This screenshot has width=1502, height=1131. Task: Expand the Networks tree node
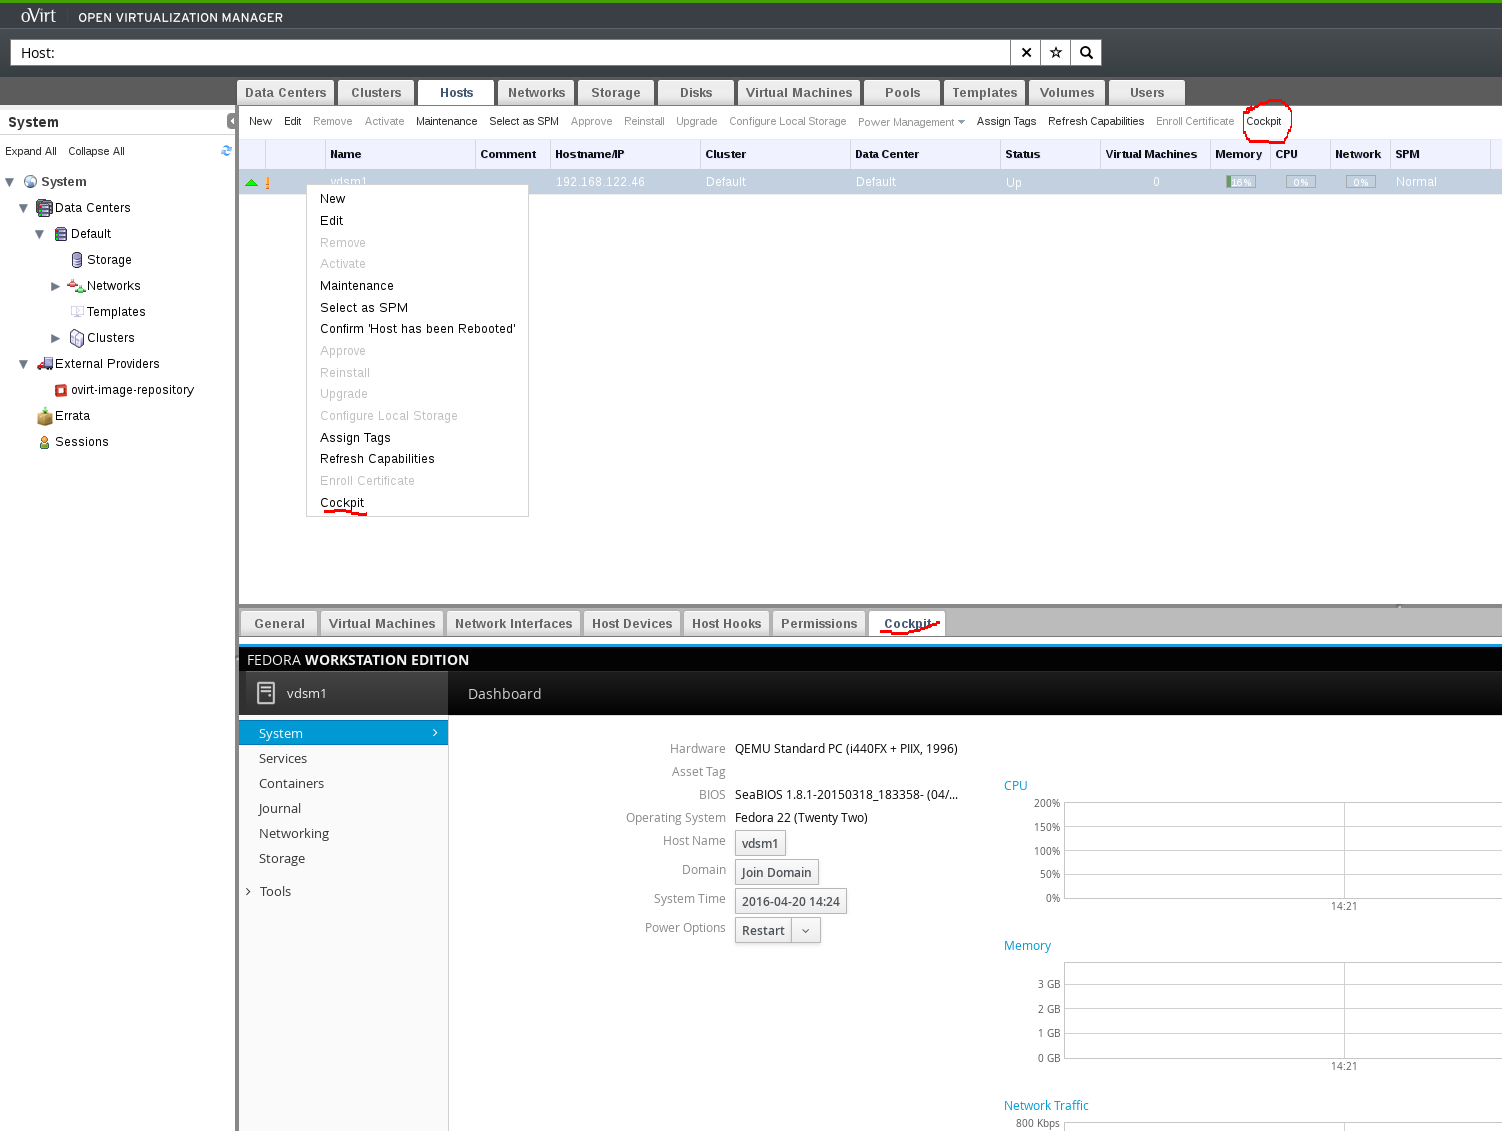coord(56,286)
